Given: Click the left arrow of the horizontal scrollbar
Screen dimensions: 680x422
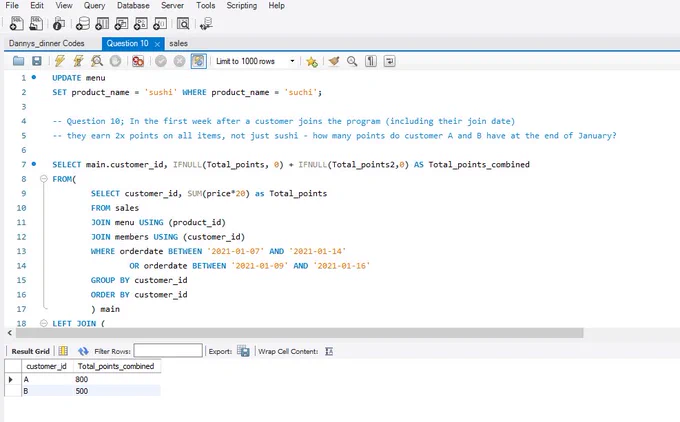Looking at the screenshot, I should tap(10, 333).
